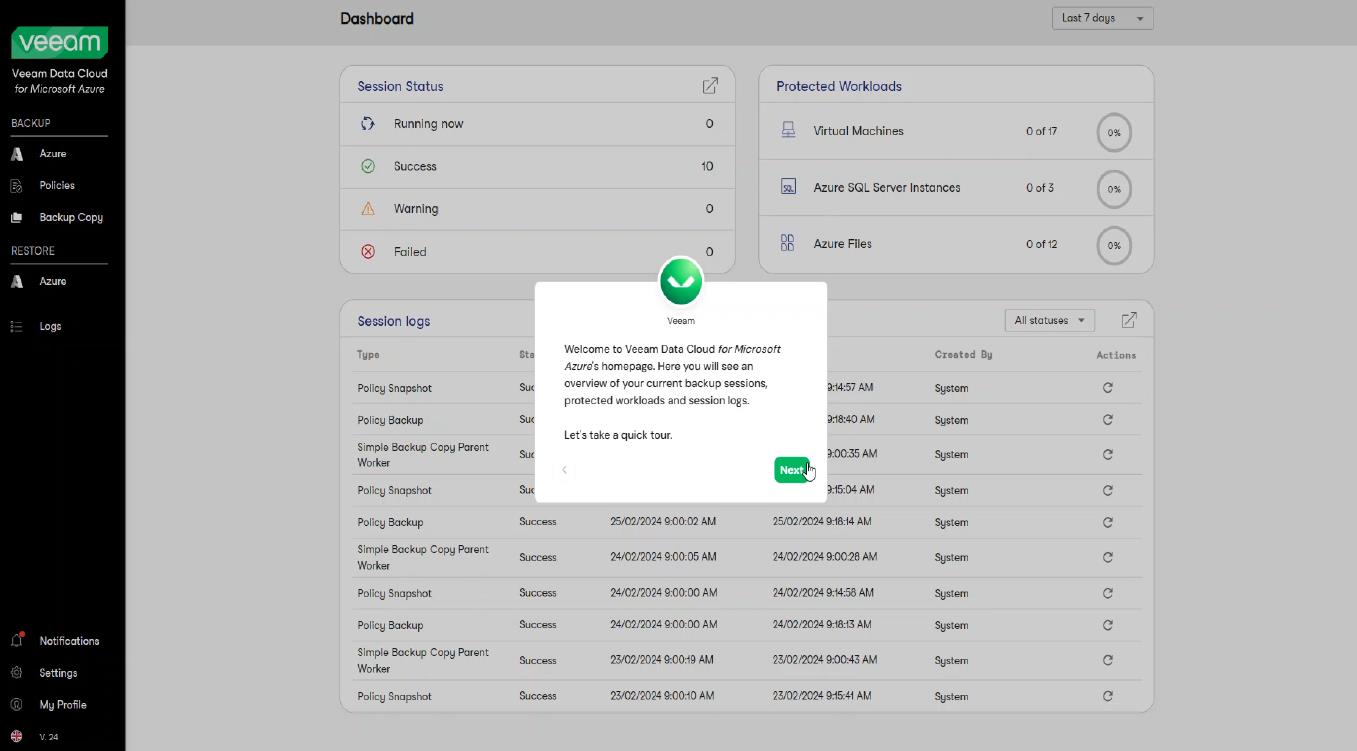1357x751 pixels.
Task: Click the Type column header in Session logs
Action: coord(368,355)
